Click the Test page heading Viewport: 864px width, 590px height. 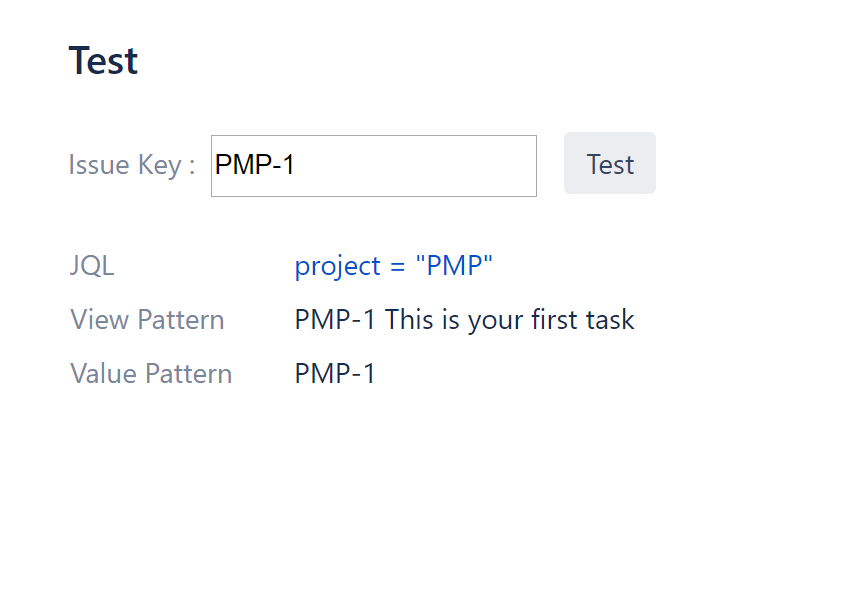coord(103,60)
